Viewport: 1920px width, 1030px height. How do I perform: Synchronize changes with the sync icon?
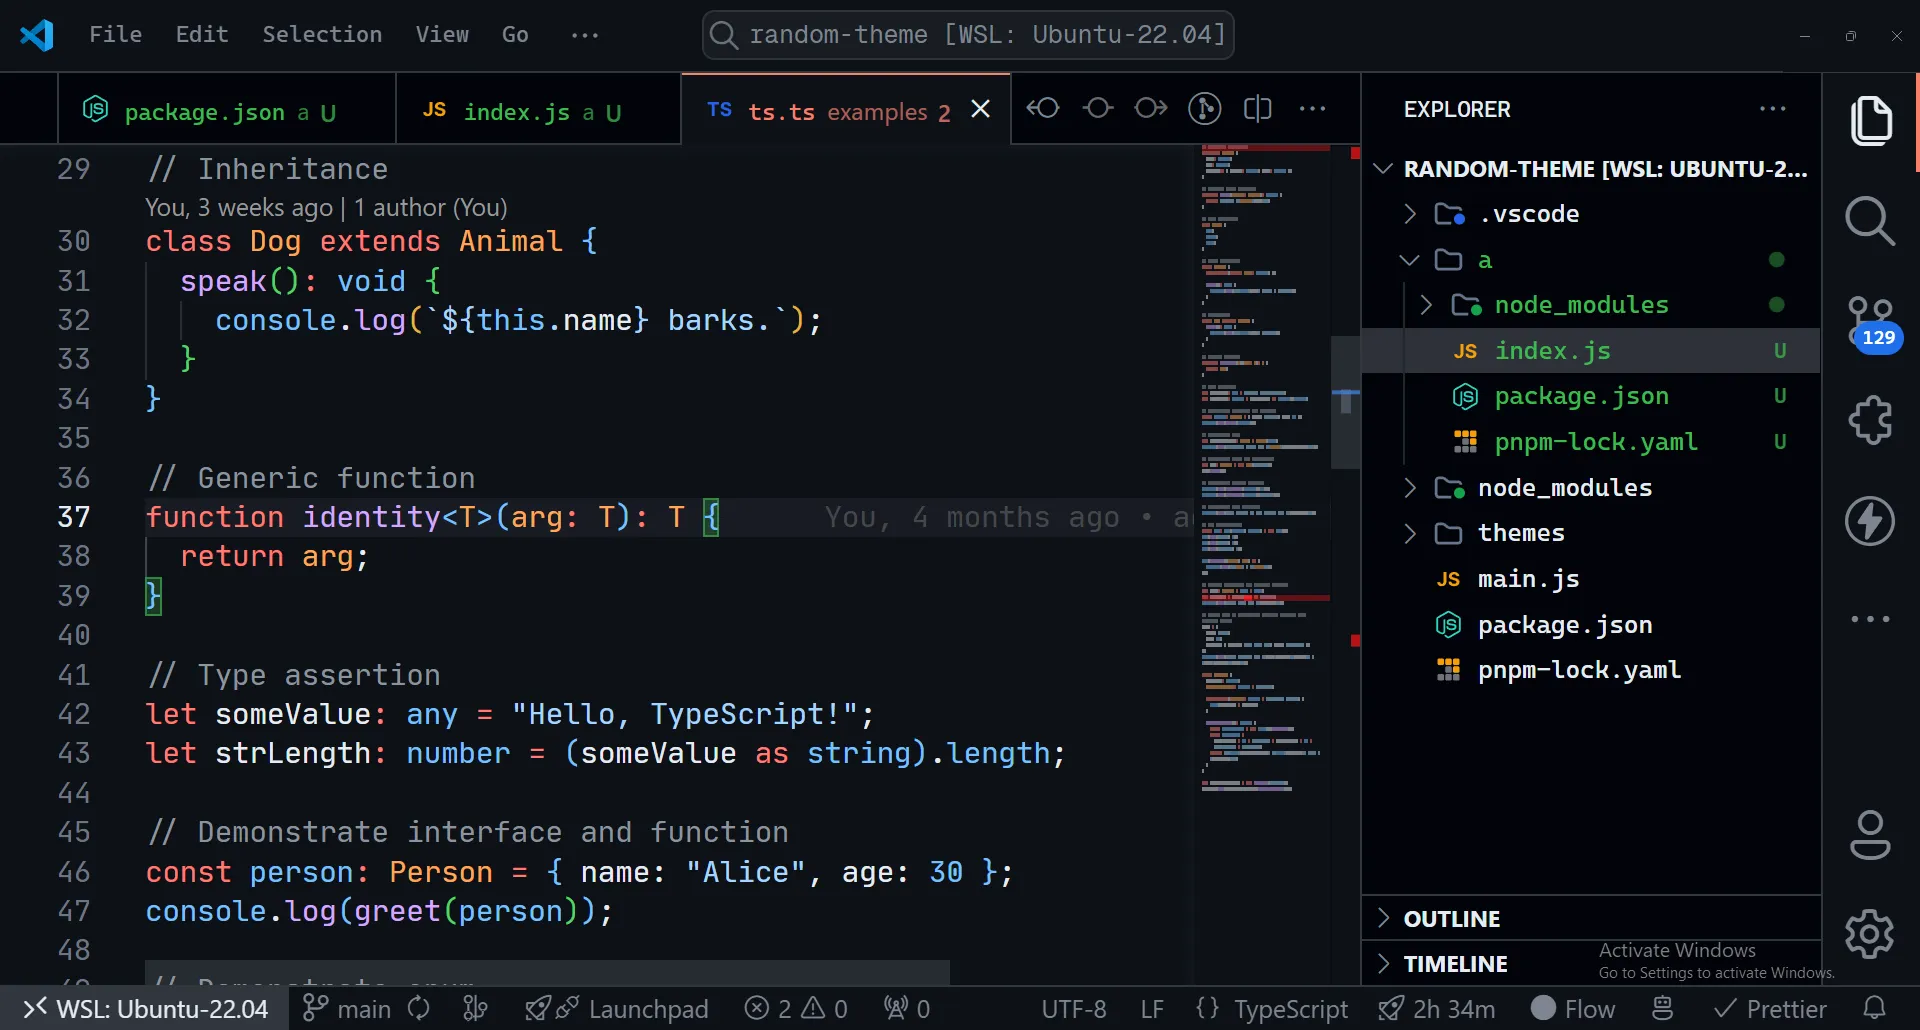419,1008
